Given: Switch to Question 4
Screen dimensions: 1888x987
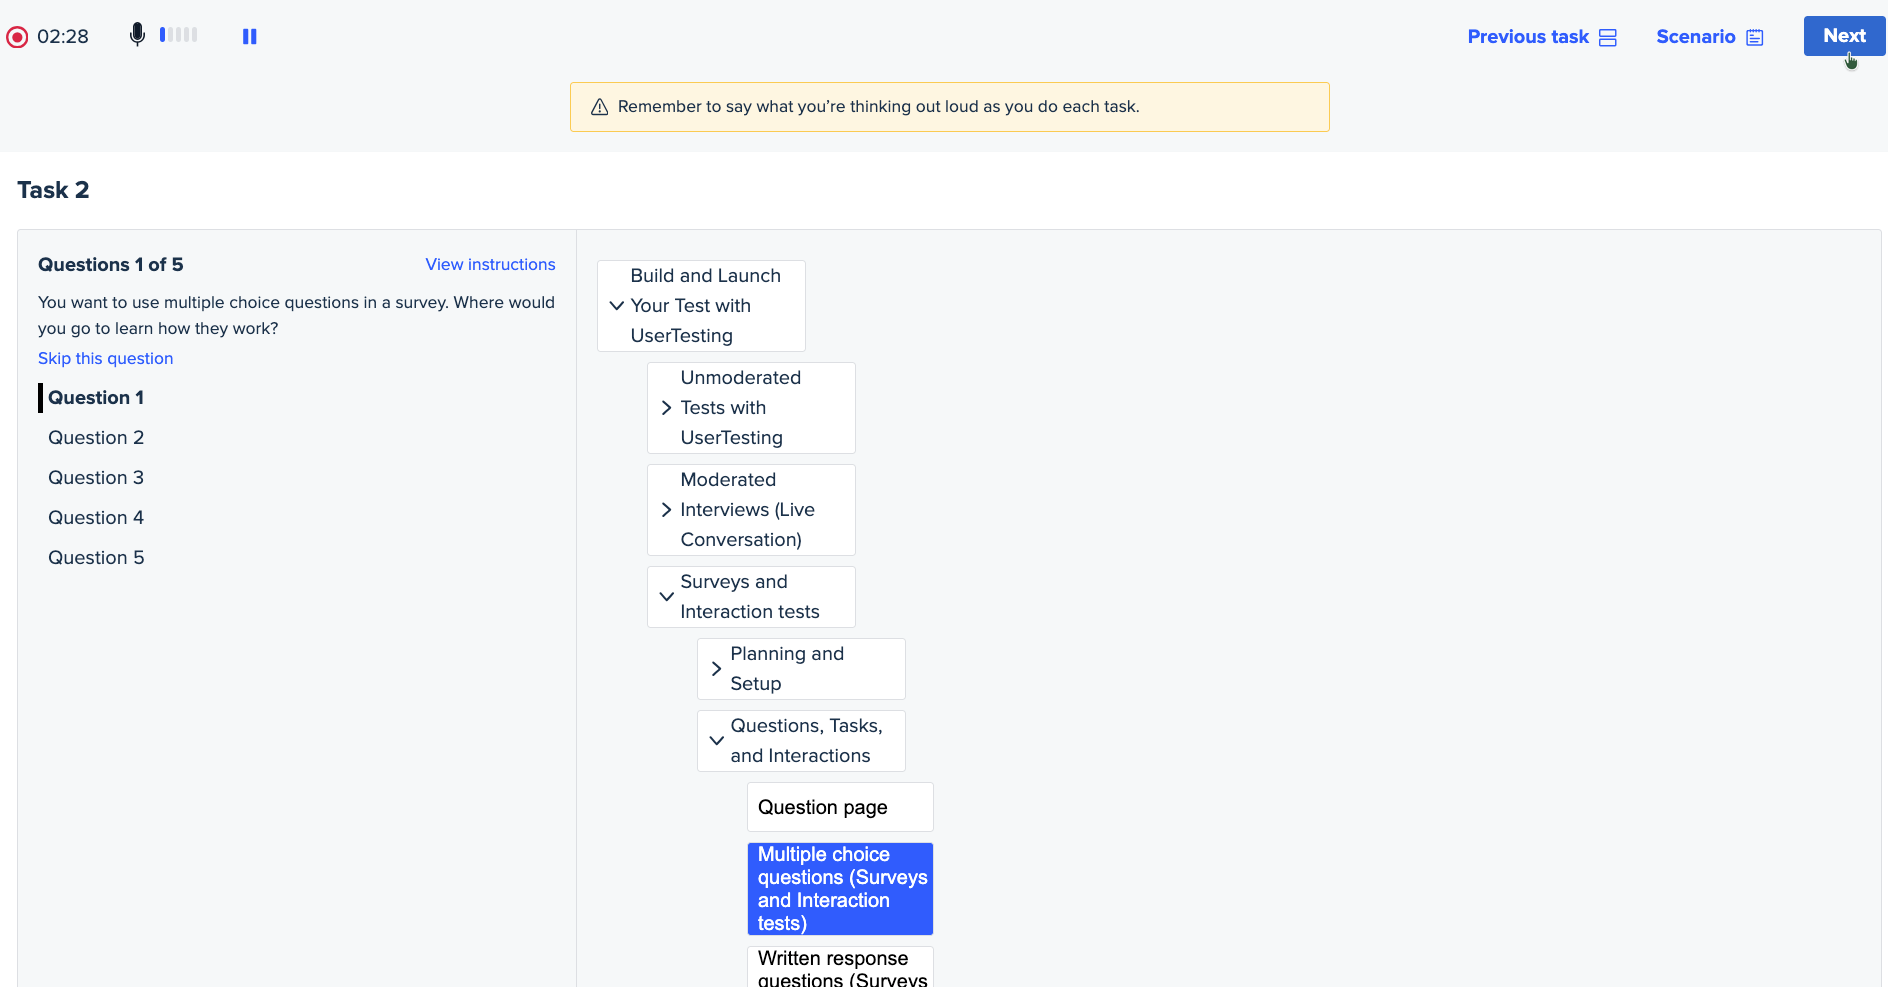Looking at the screenshot, I should [96, 517].
